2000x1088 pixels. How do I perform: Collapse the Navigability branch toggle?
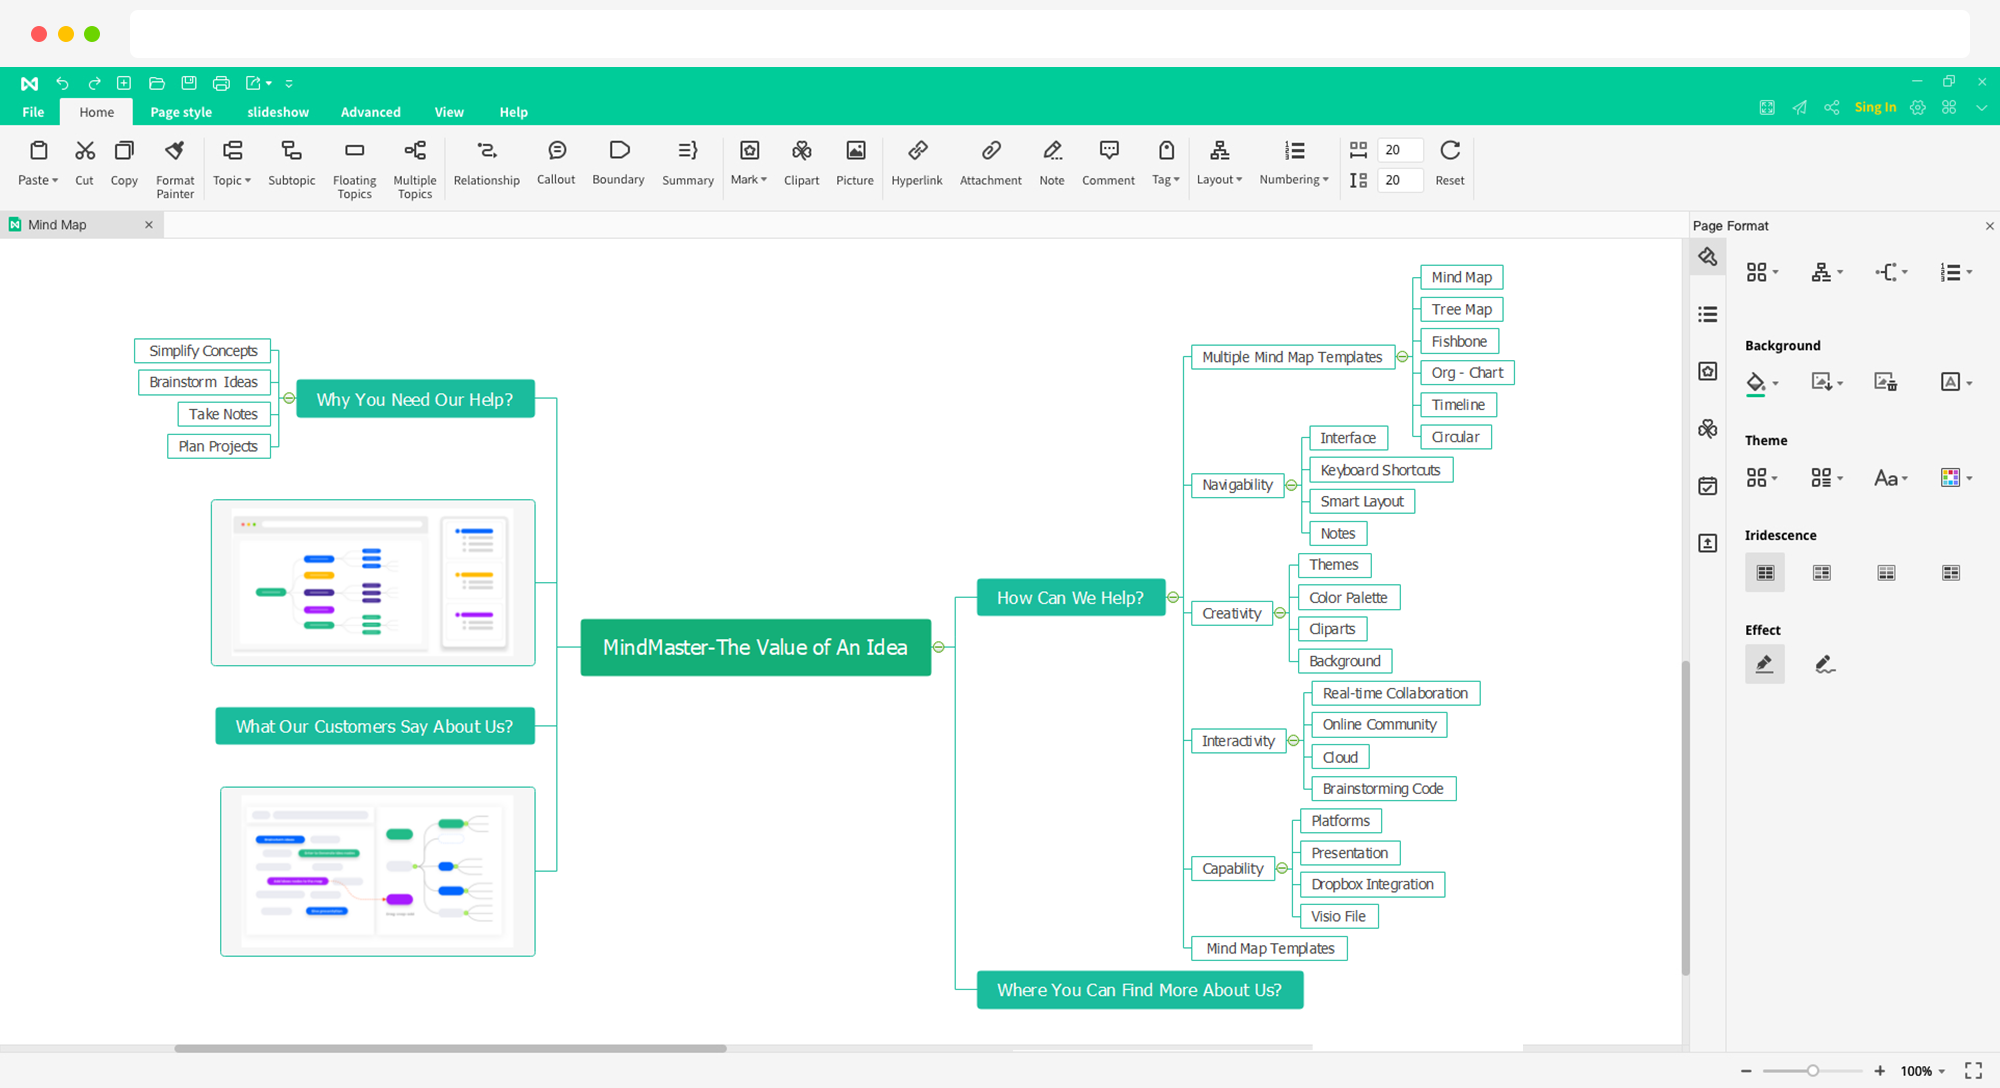coord(1292,485)
